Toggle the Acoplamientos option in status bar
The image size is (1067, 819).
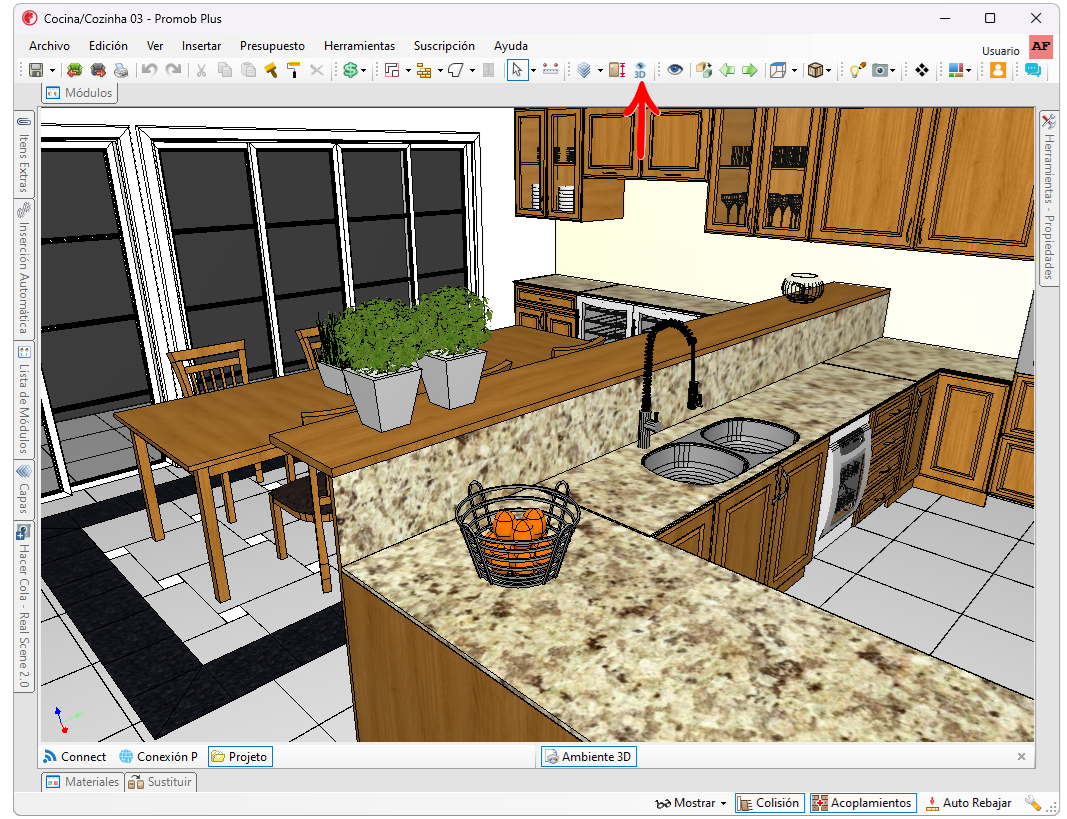[863, 803]
